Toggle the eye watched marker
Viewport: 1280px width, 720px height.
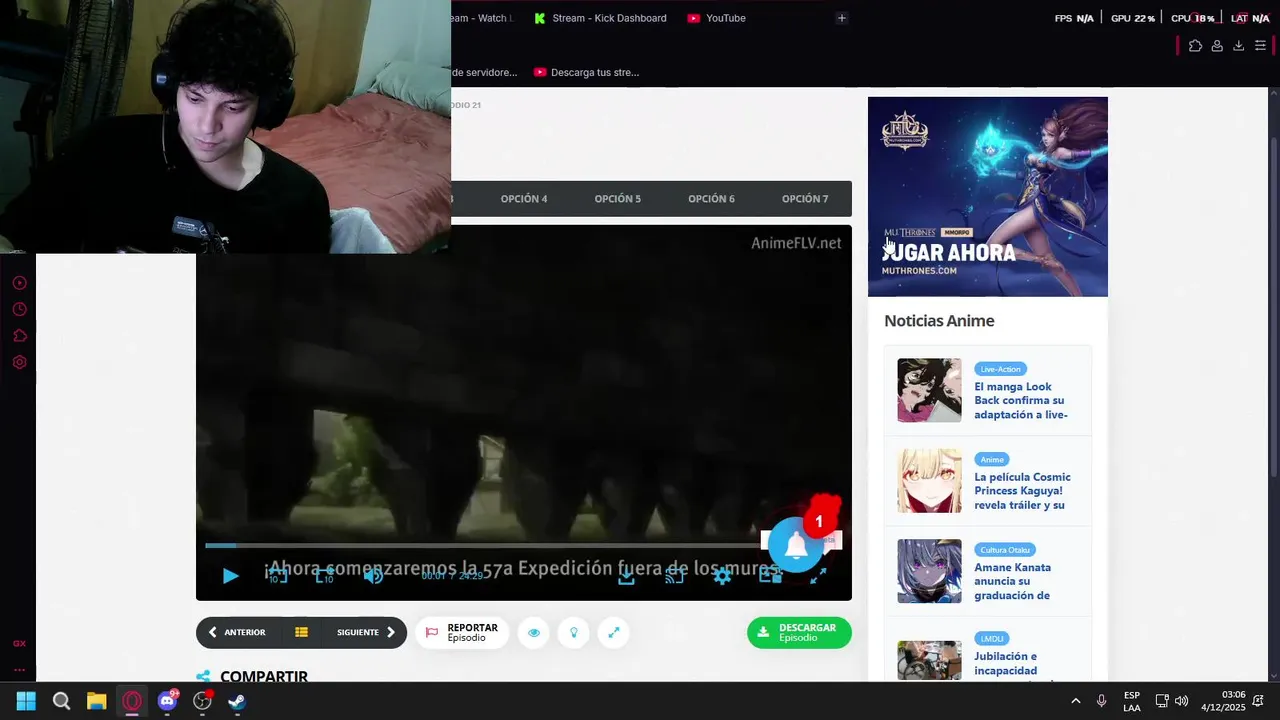tap(534, 632)
